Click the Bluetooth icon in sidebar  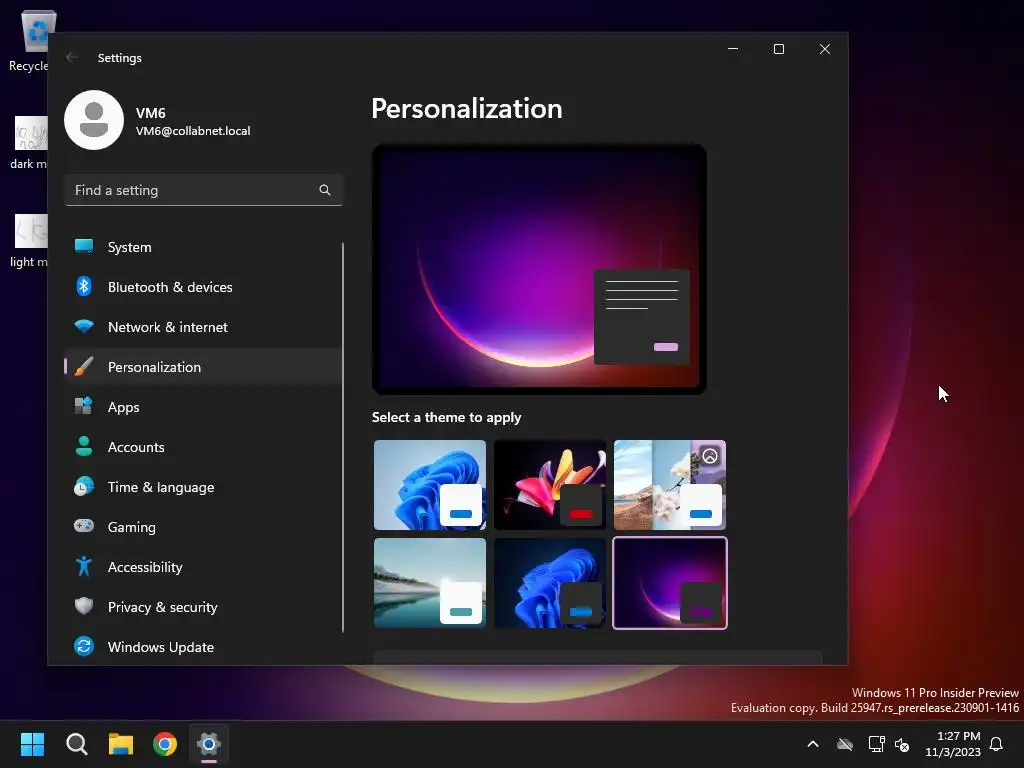(x=84, y=287)
